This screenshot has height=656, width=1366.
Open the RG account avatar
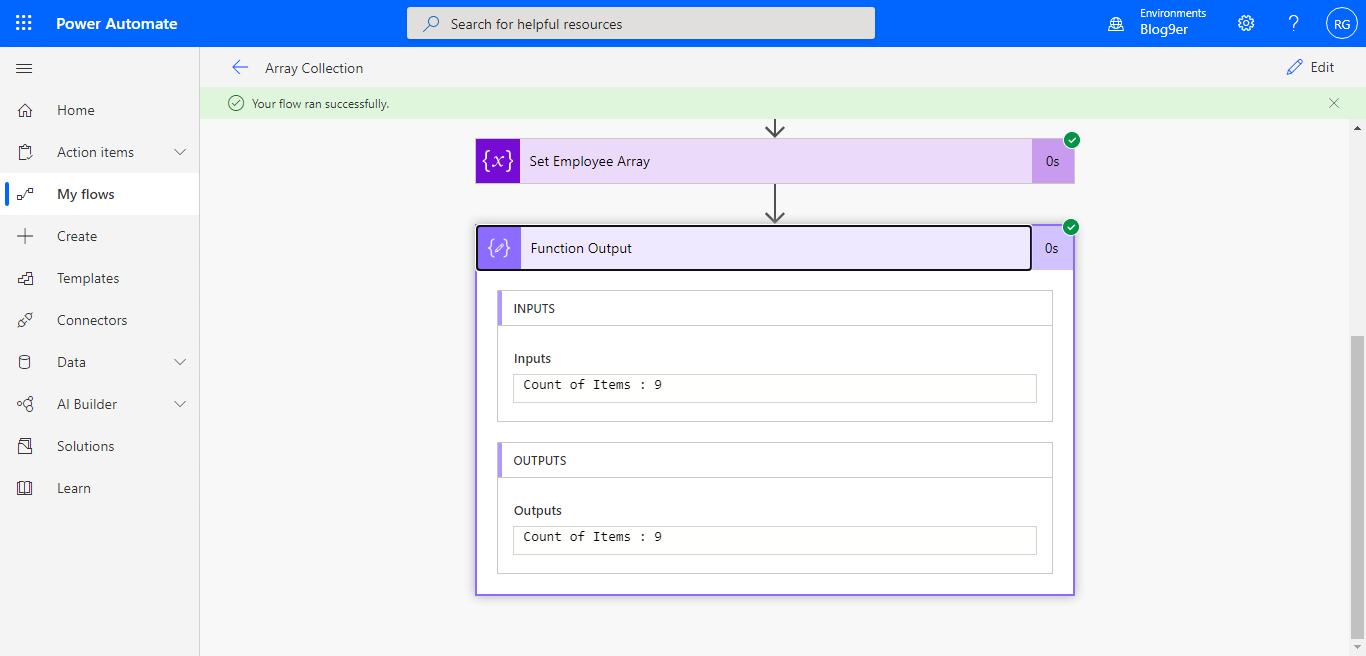1342,23
